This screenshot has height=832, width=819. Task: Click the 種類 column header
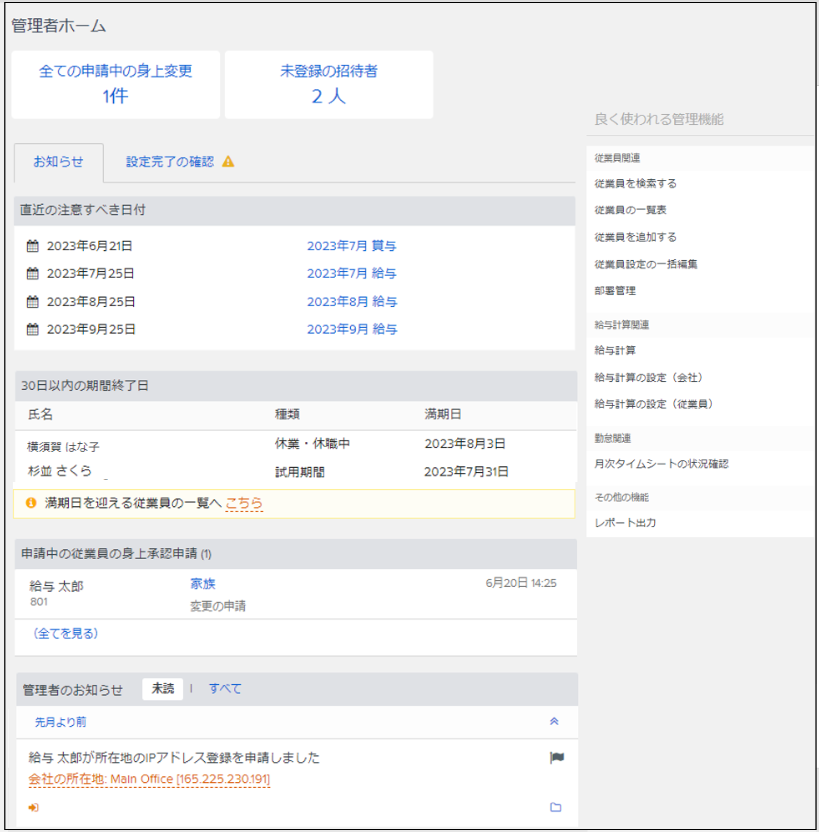pyautogui.click(x=287, y=414)
